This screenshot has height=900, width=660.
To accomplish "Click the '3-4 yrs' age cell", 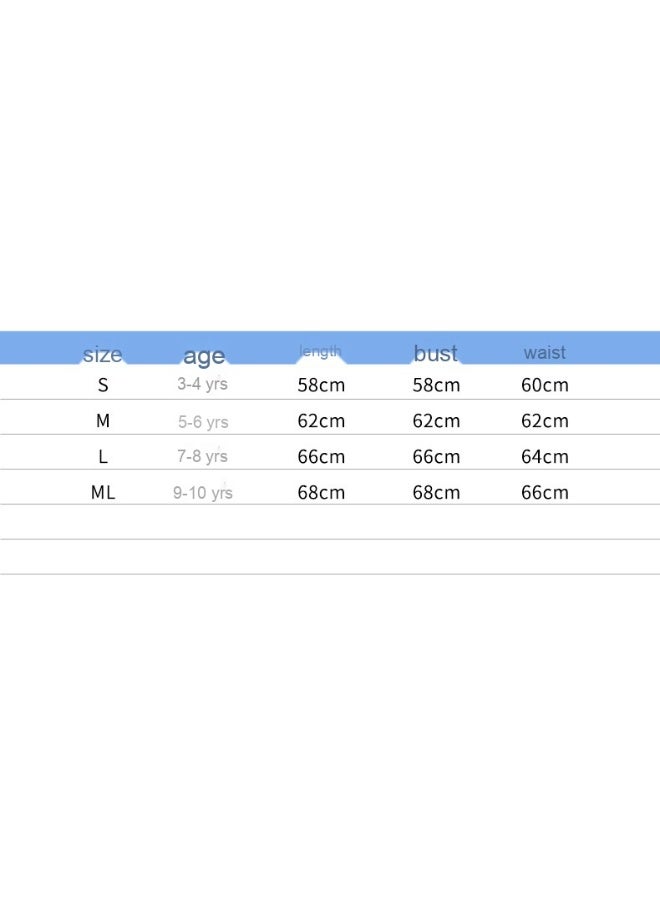I will (x=203, y=384).
